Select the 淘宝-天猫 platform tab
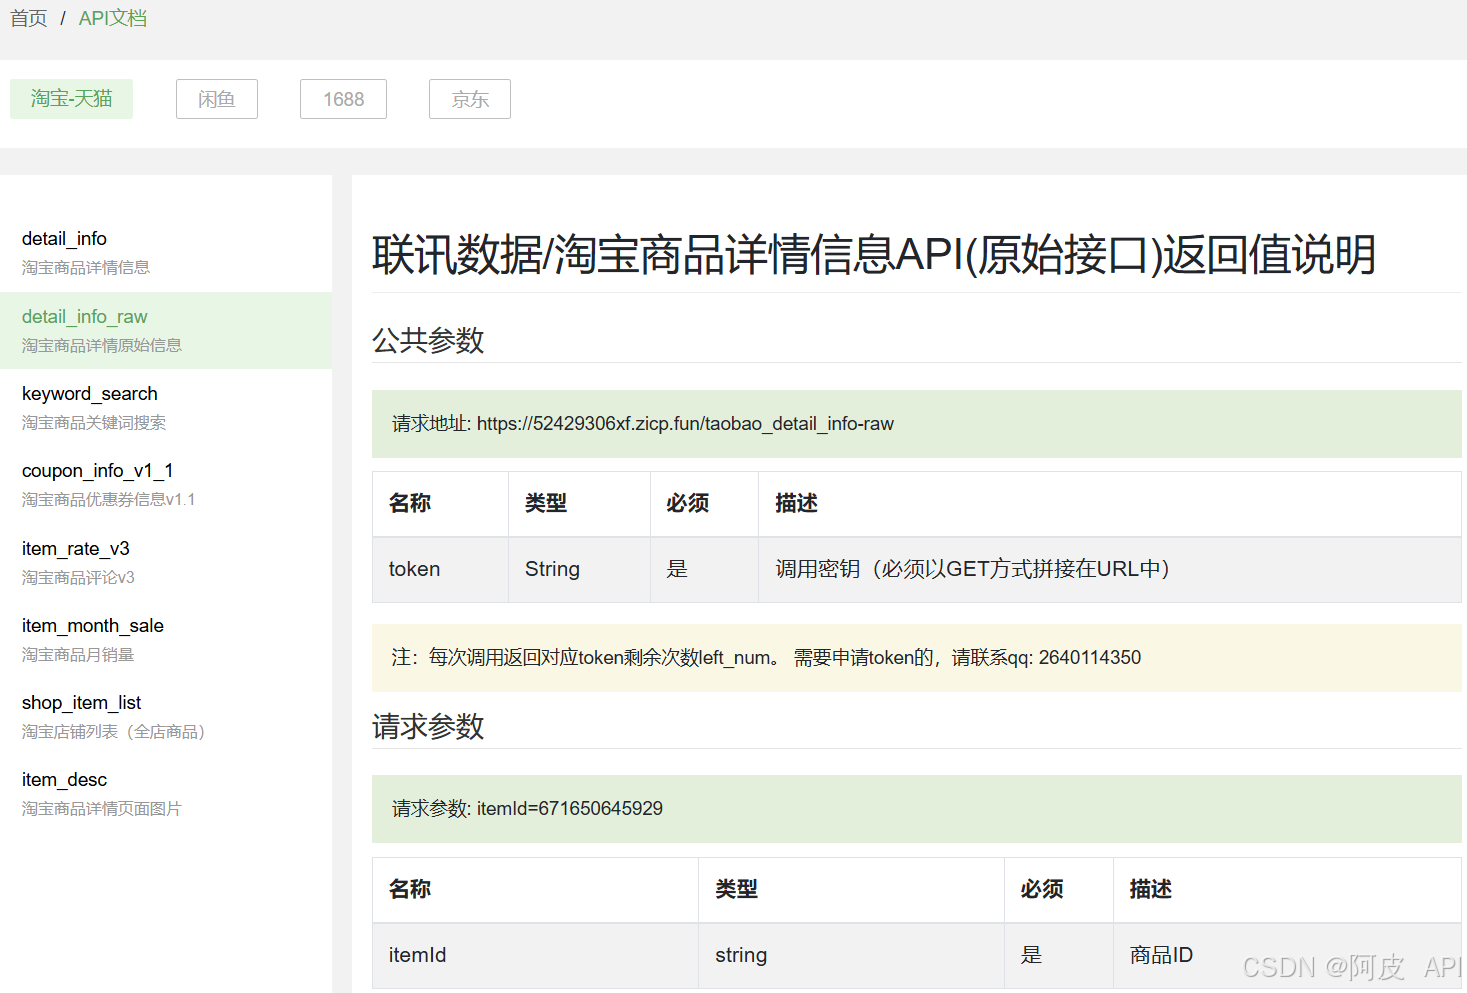Screen dimensions: 1467x993 coord(71,99)
